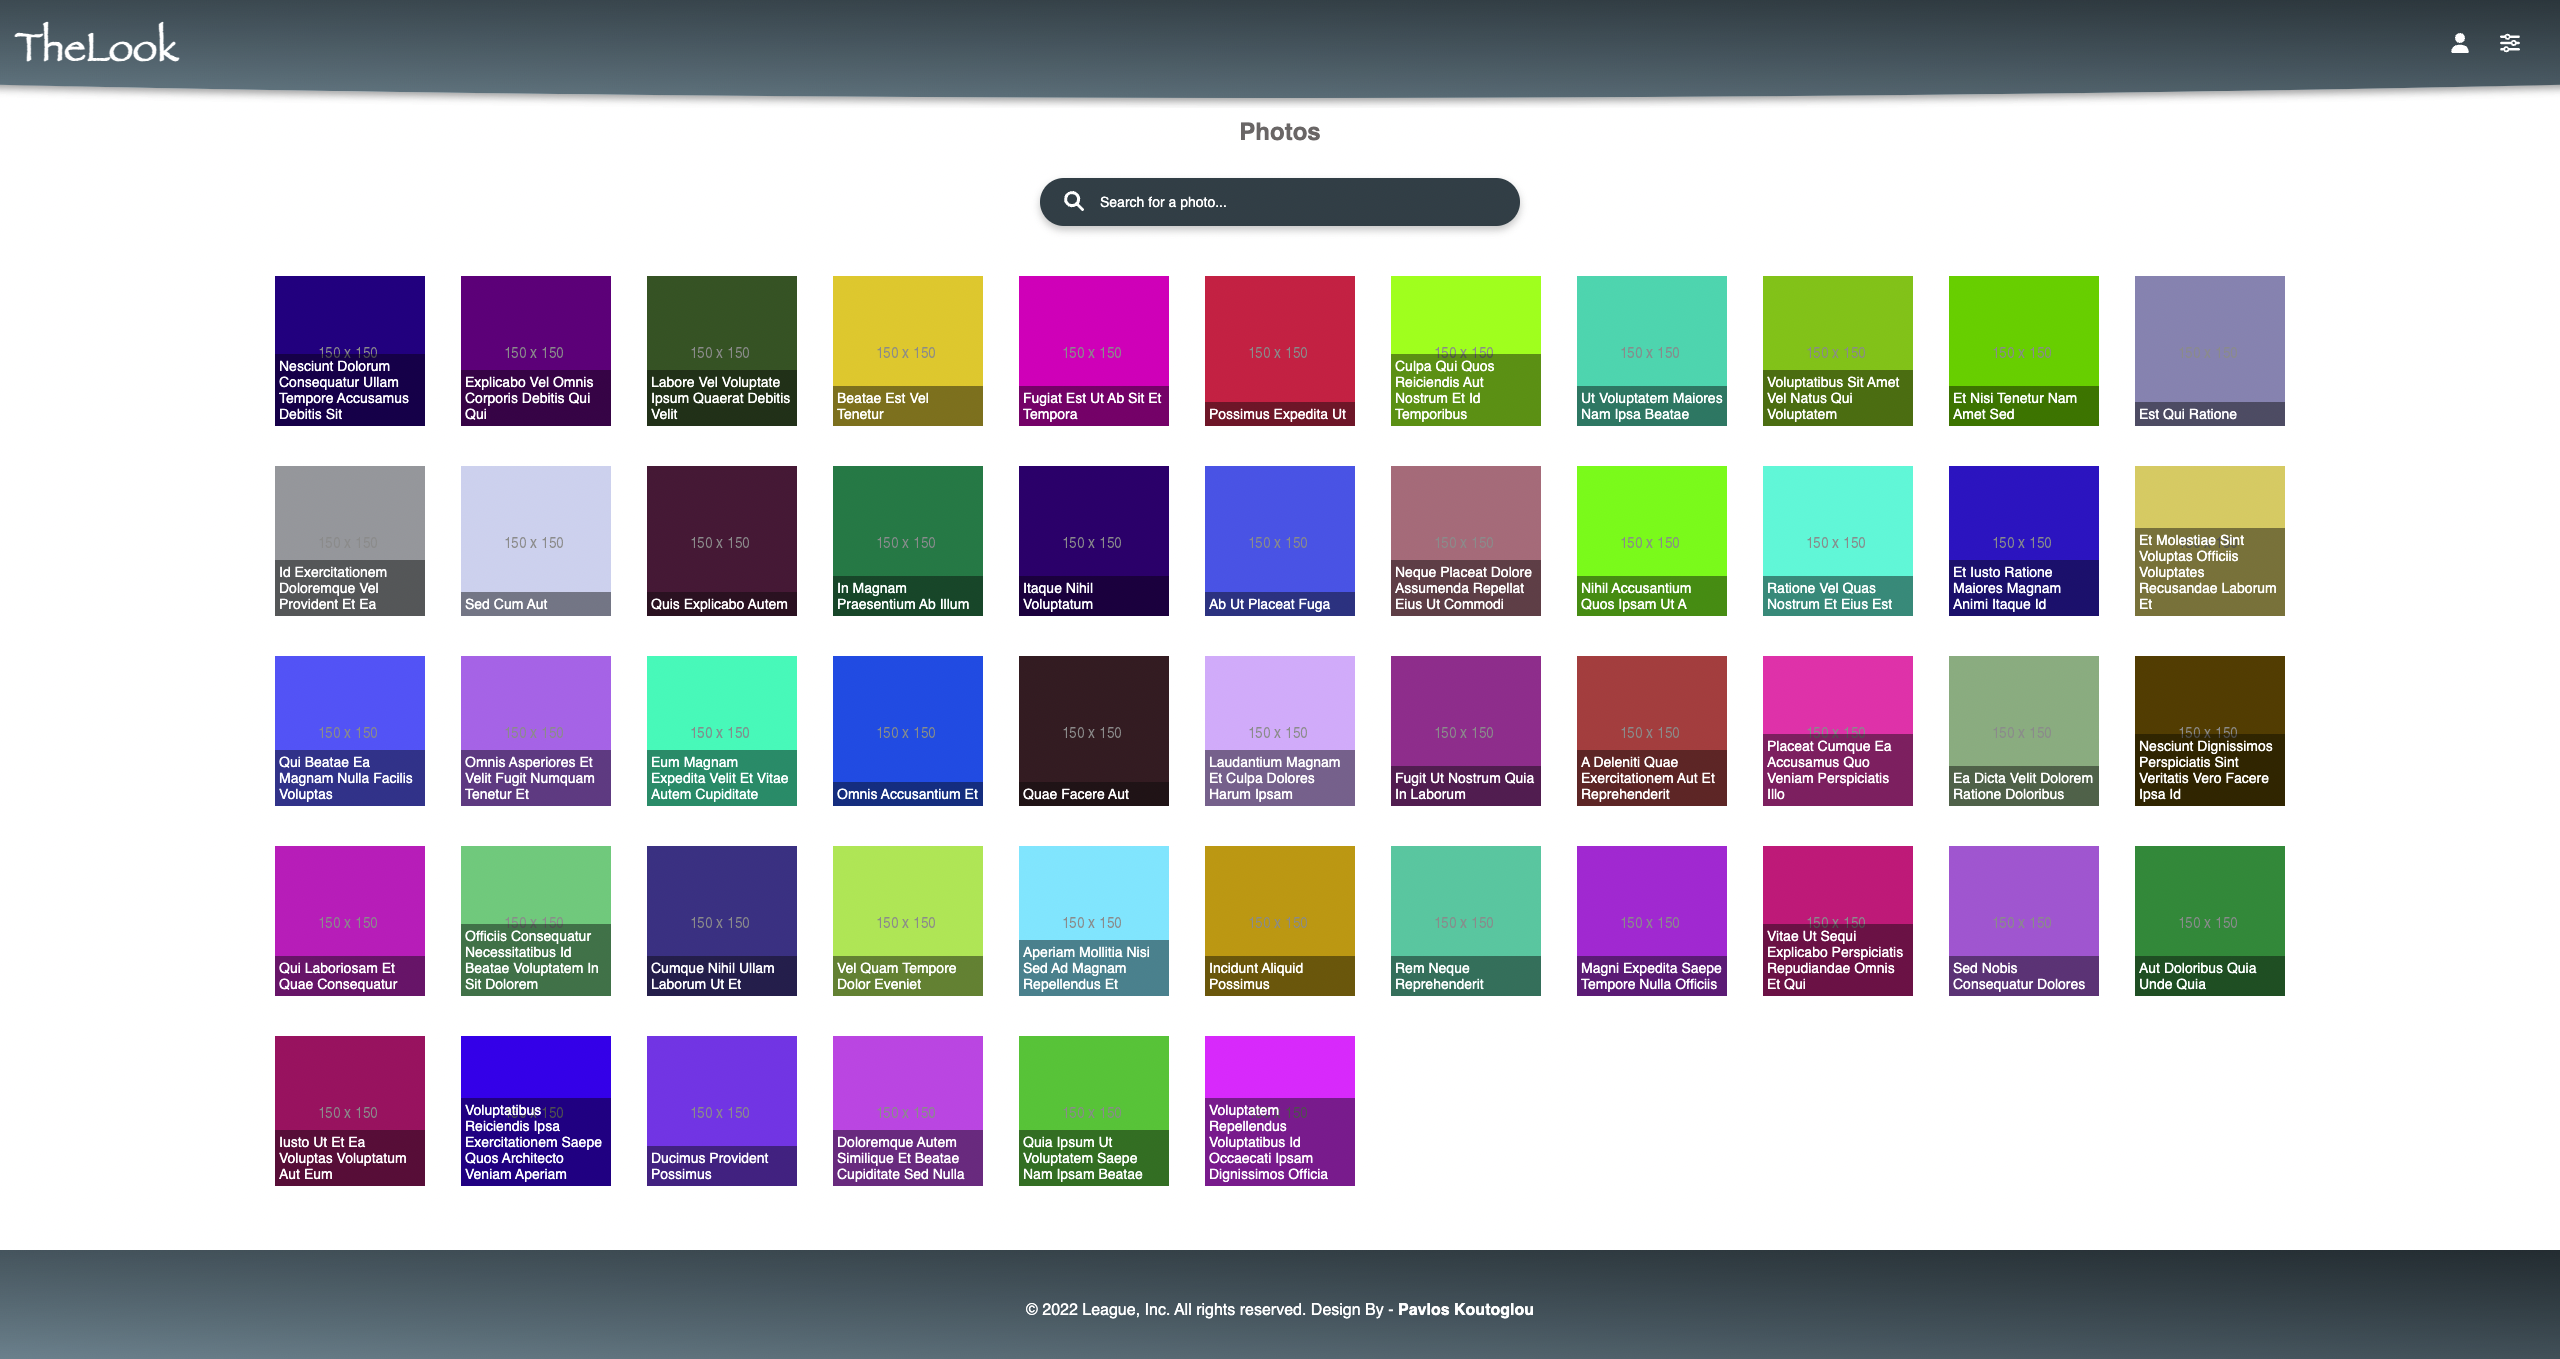Click the 'Quis Explicabo Autem' thumbnail
The width and height of the screenshot is (2560, 1359).
point(721,540)
